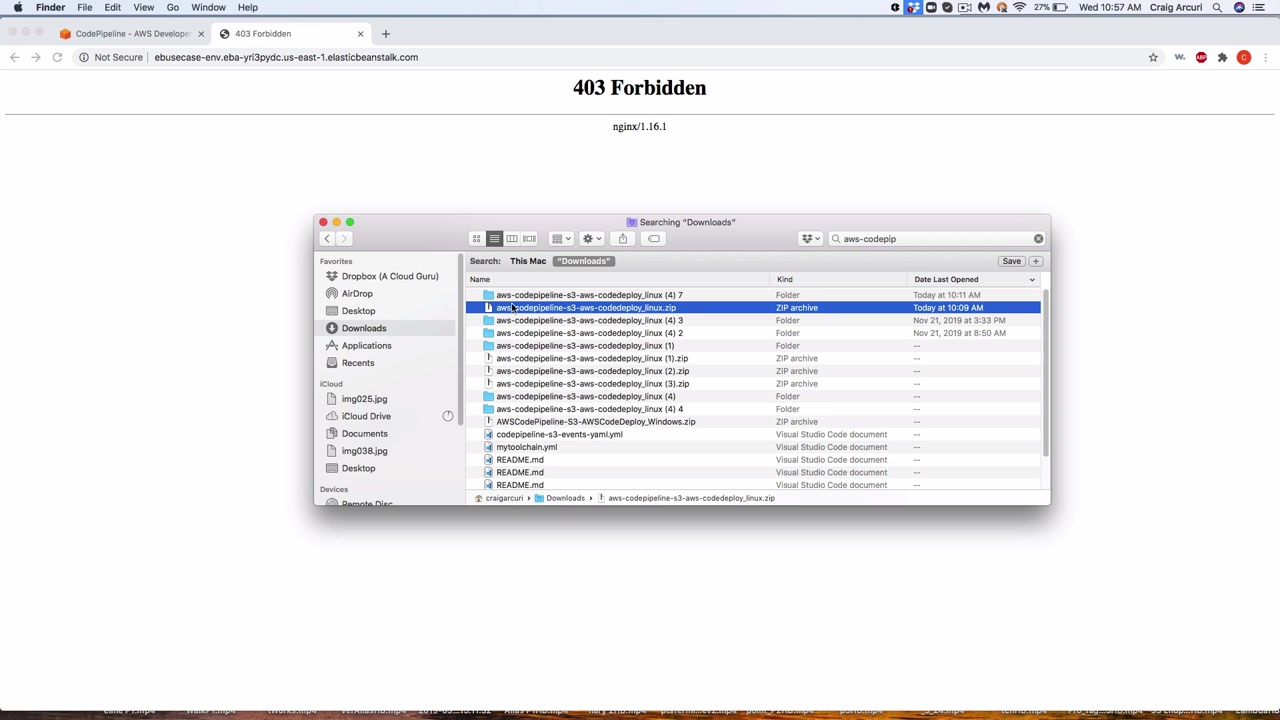Switch Finder to icon view
Image resolution: width=1280 pixels, height=720 pixels.
(x=477, y=239)
